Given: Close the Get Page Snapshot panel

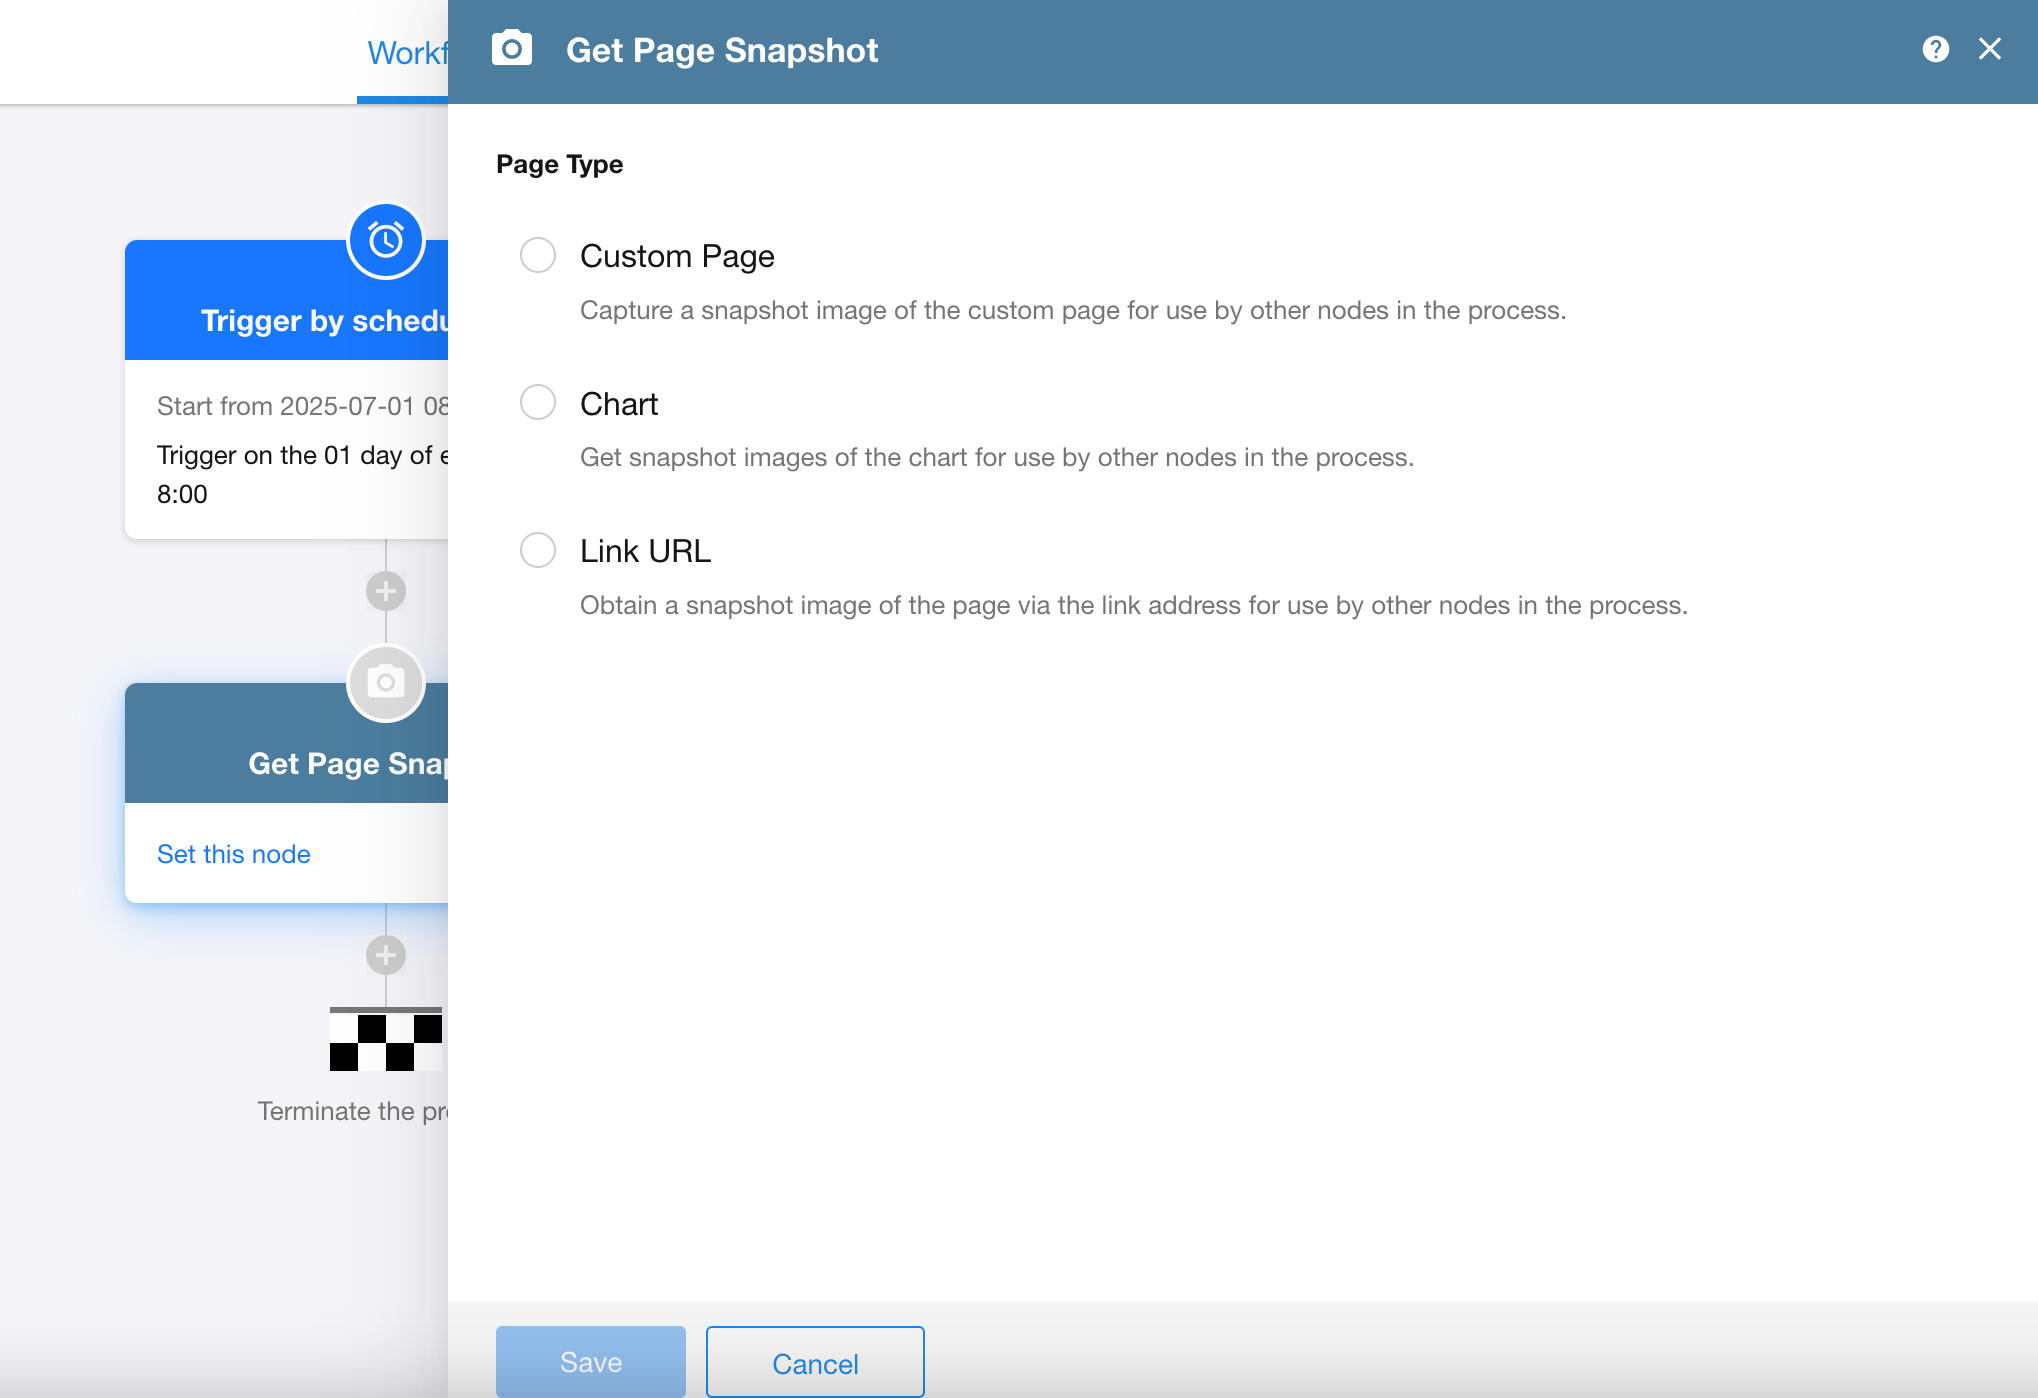Looking at the screenshot, I should tap(1989, 49).
